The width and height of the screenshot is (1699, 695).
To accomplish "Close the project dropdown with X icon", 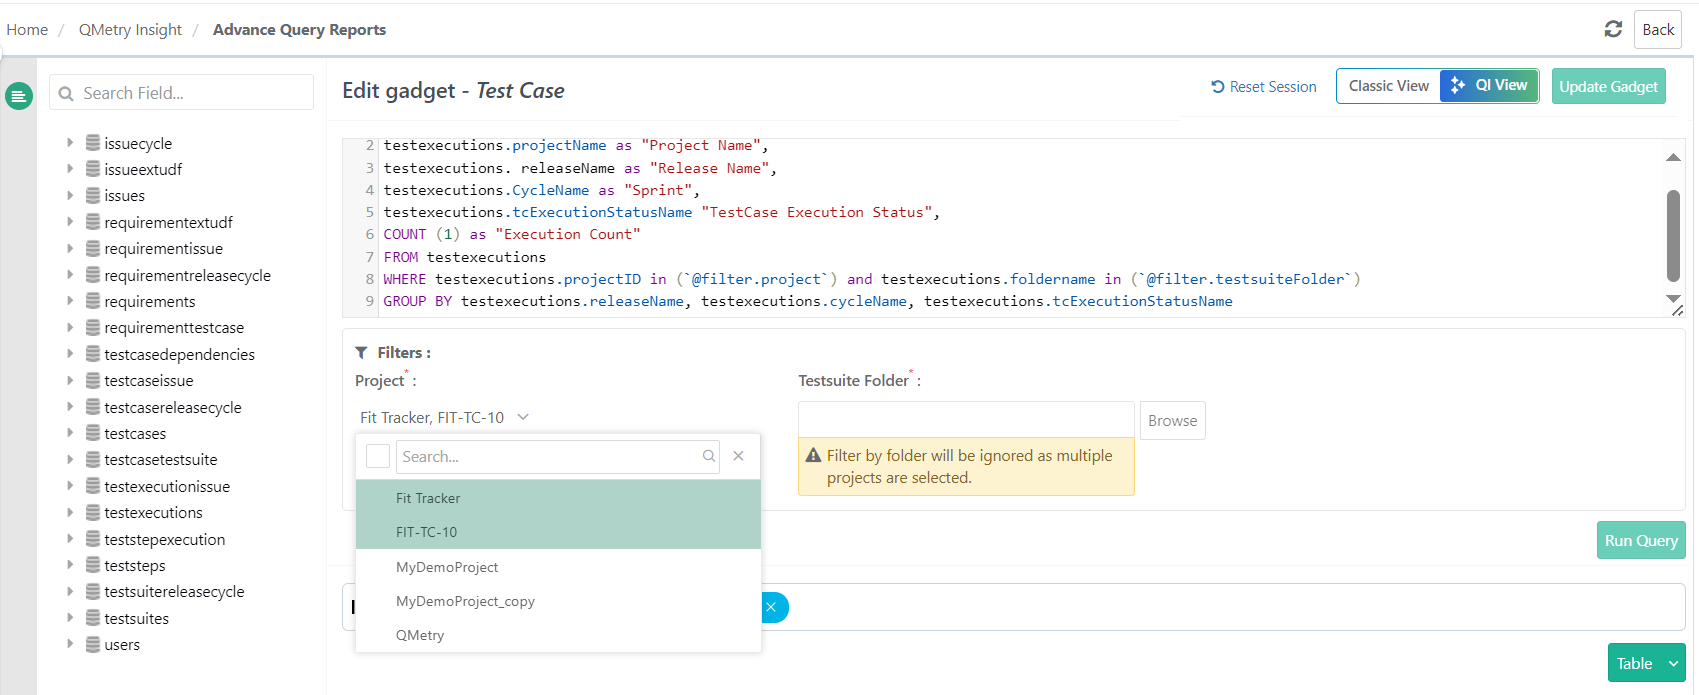I will 738,456.
